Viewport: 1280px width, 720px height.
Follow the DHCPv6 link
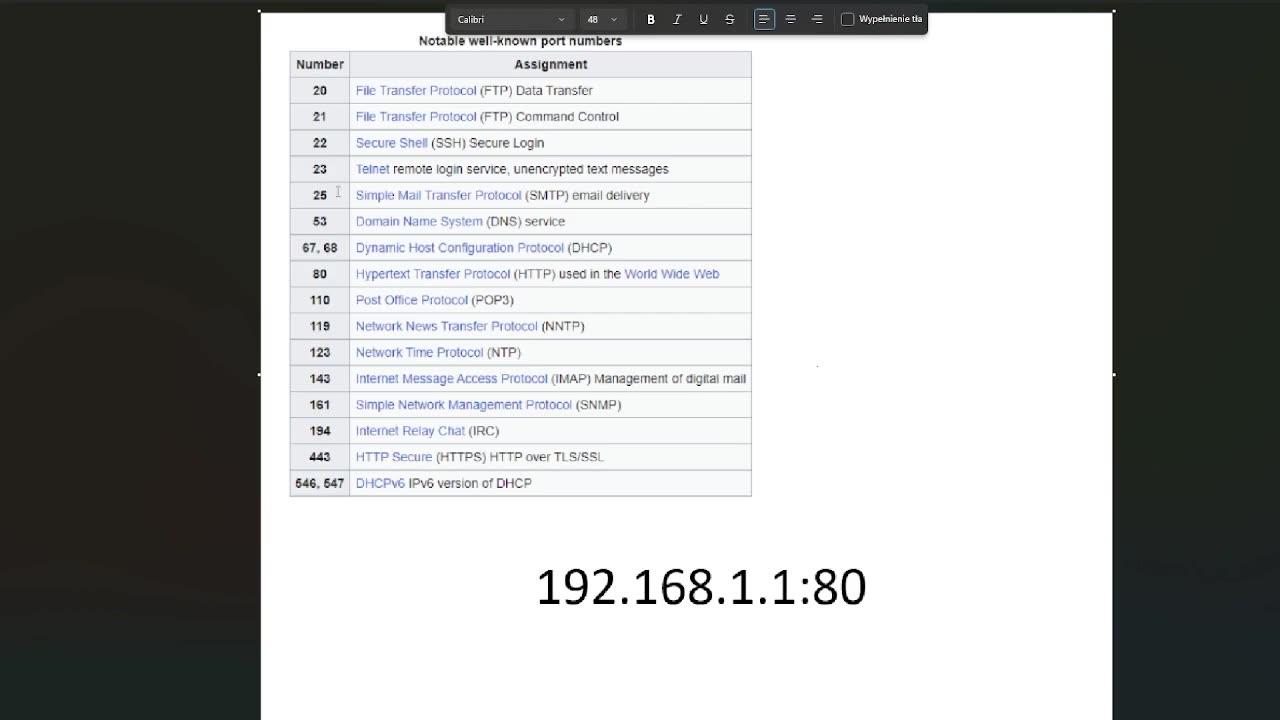(380, 483)
